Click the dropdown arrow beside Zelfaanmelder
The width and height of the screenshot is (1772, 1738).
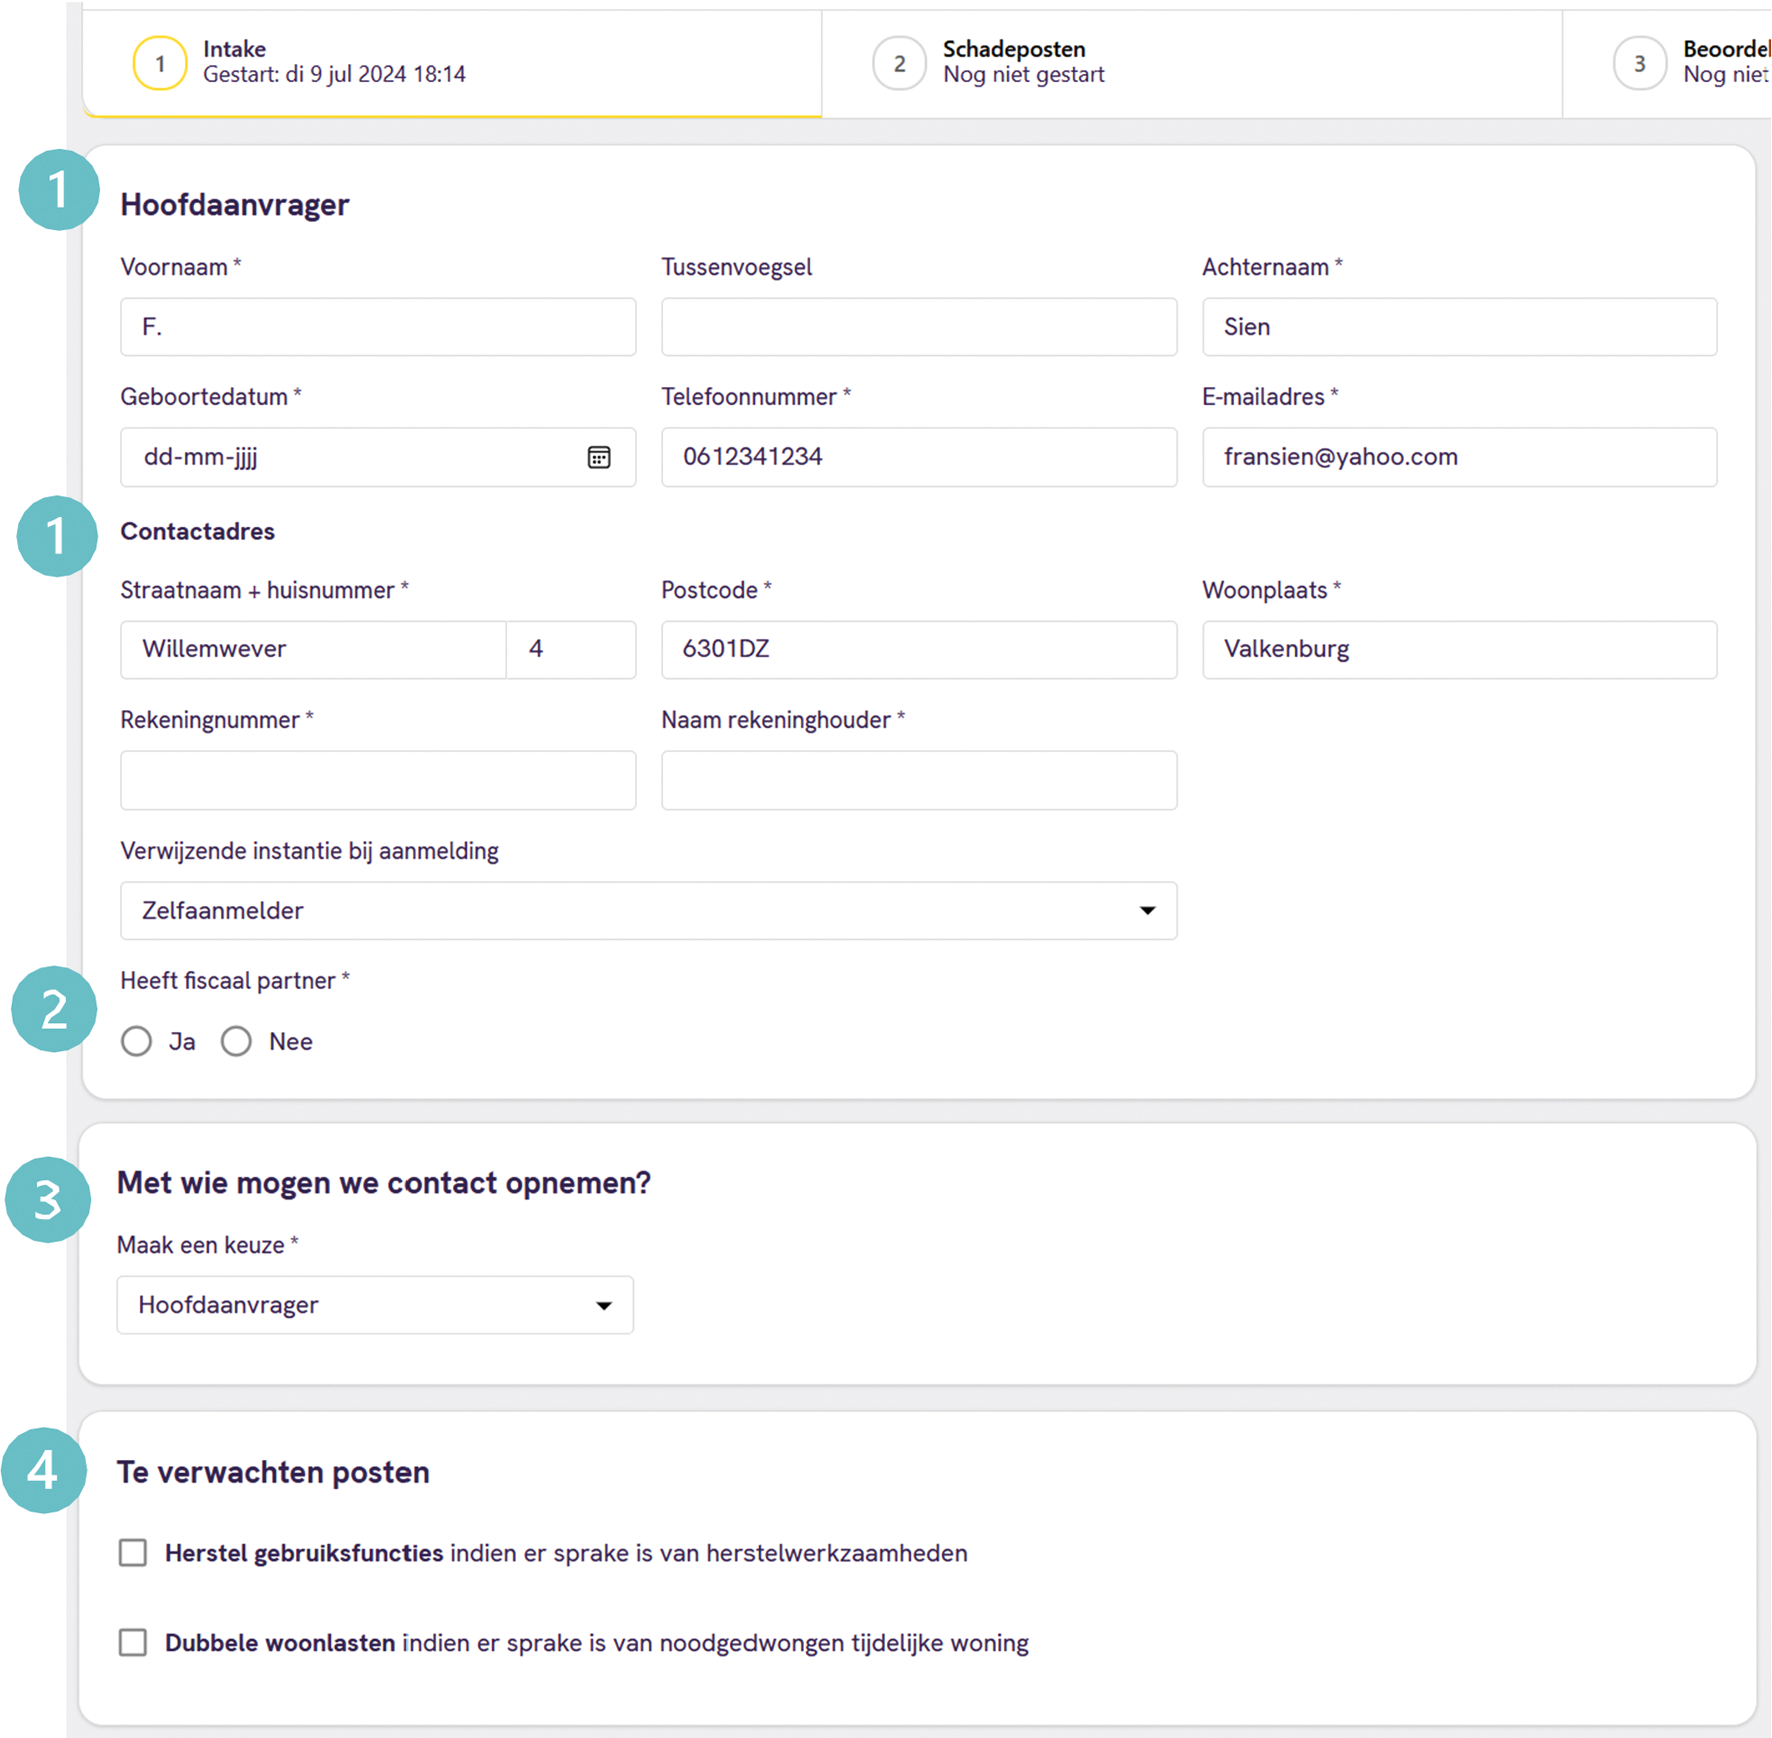(1148, 911)
